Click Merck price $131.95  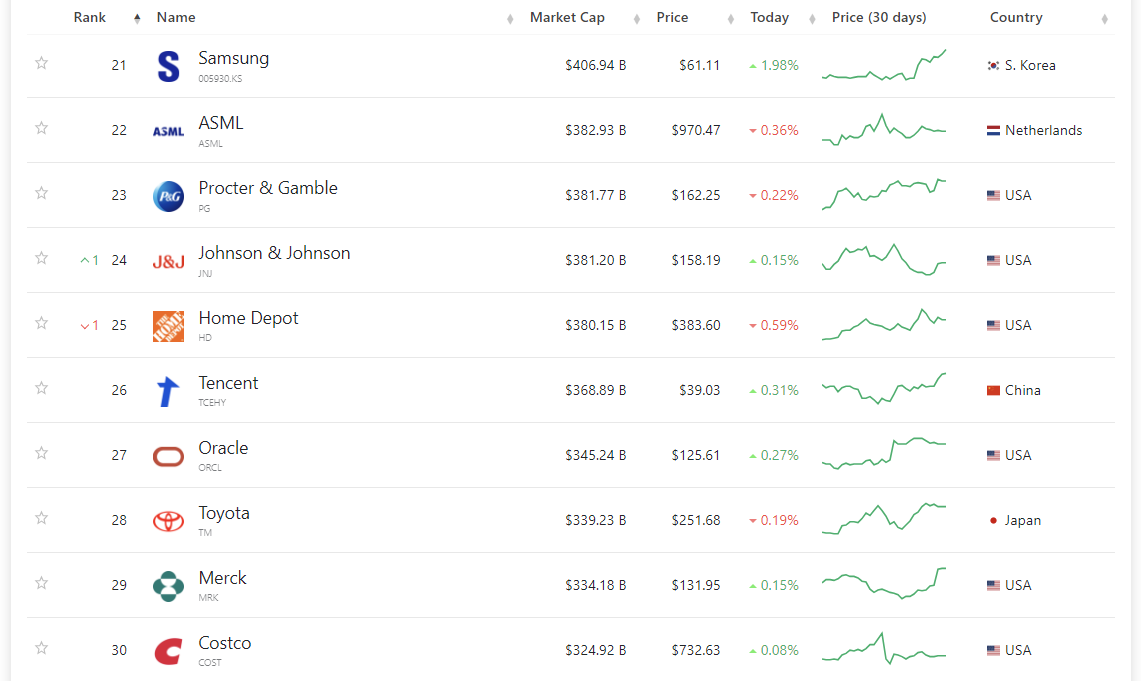[696, 585]
